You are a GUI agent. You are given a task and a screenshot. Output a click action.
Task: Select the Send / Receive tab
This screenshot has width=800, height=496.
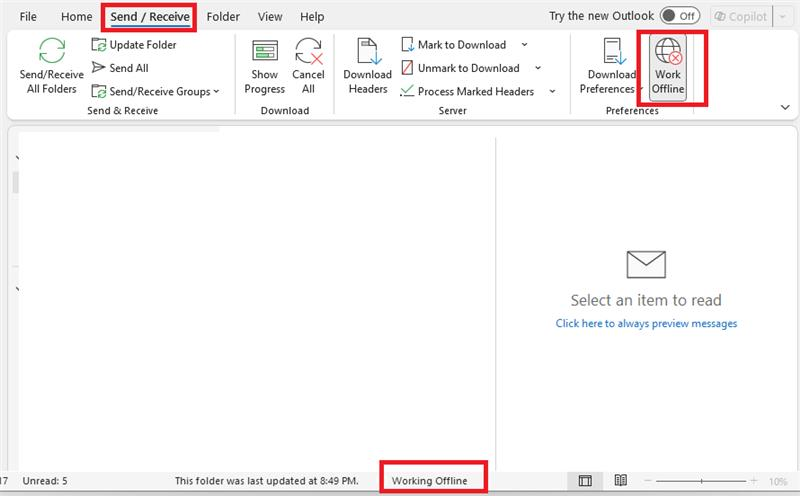[x=149, y=17]
